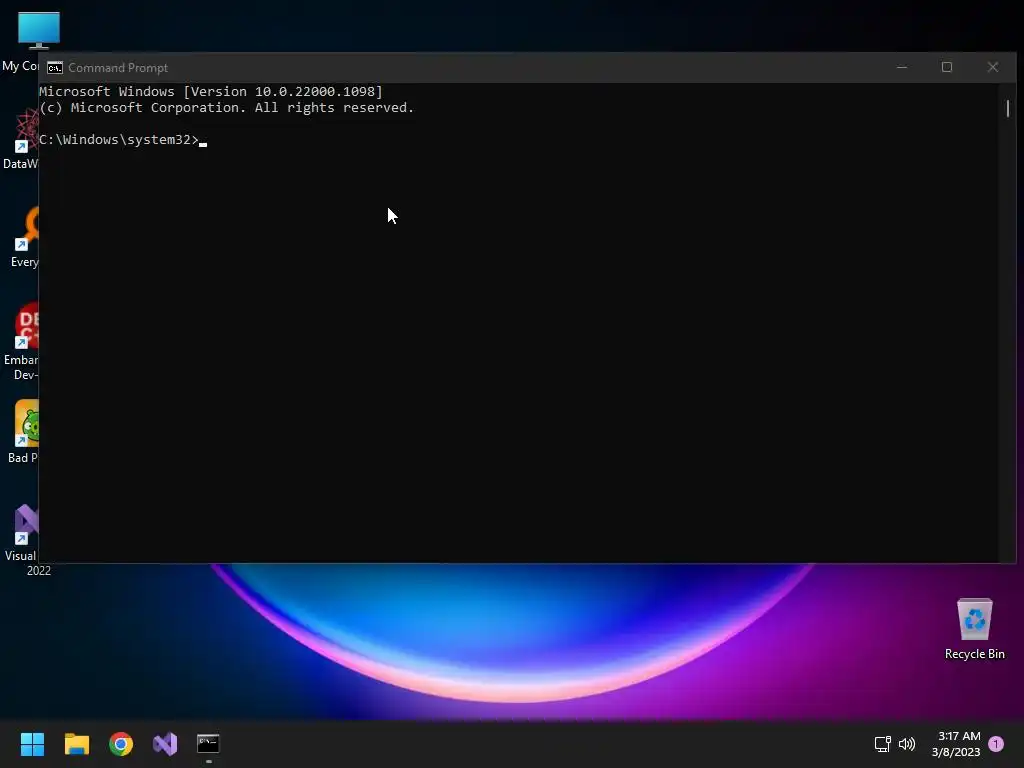Viewport: 1024px width, 768px height.
Task: Select the Visual Studio 2022 desktop shortcut
Action: tap(25, 540)
